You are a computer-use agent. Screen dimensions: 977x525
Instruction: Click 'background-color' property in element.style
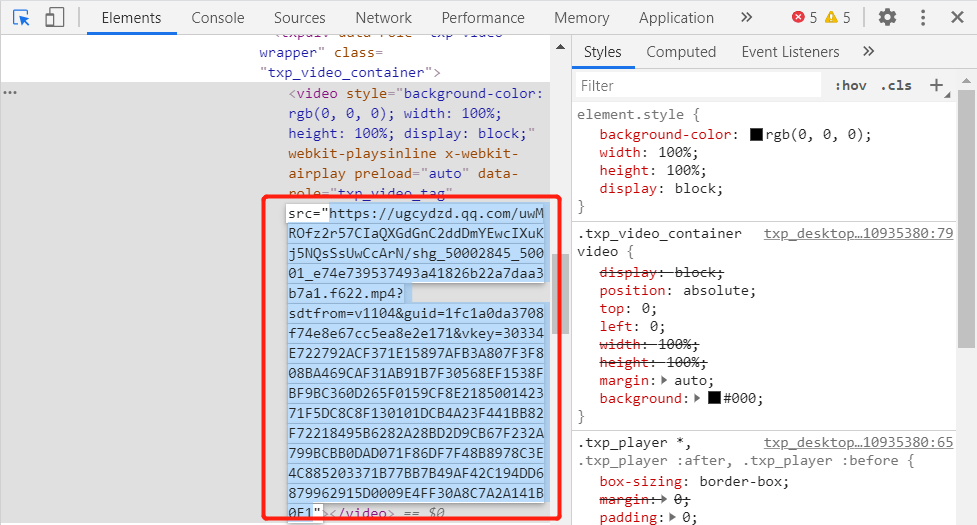665,135
